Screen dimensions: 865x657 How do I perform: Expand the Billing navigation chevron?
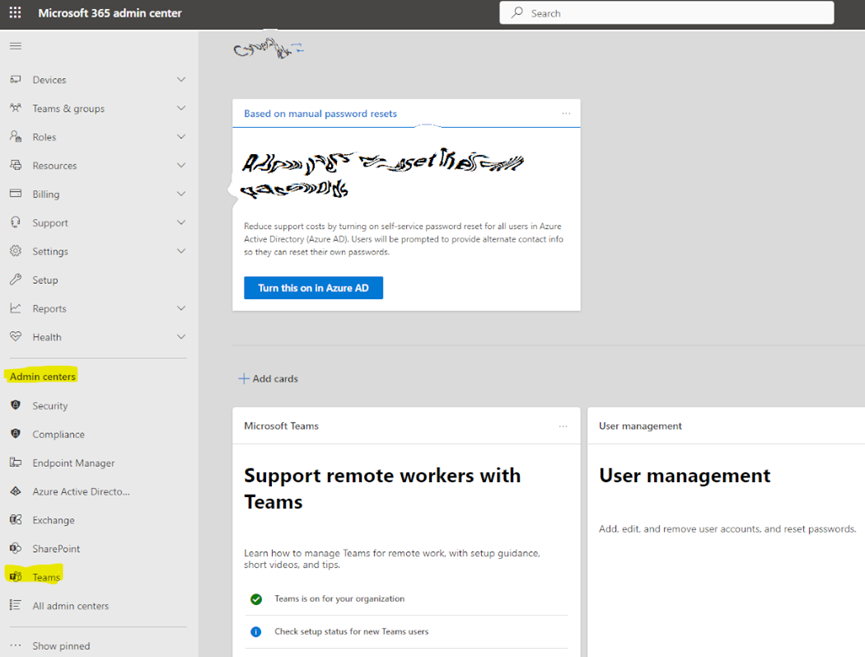181,194
